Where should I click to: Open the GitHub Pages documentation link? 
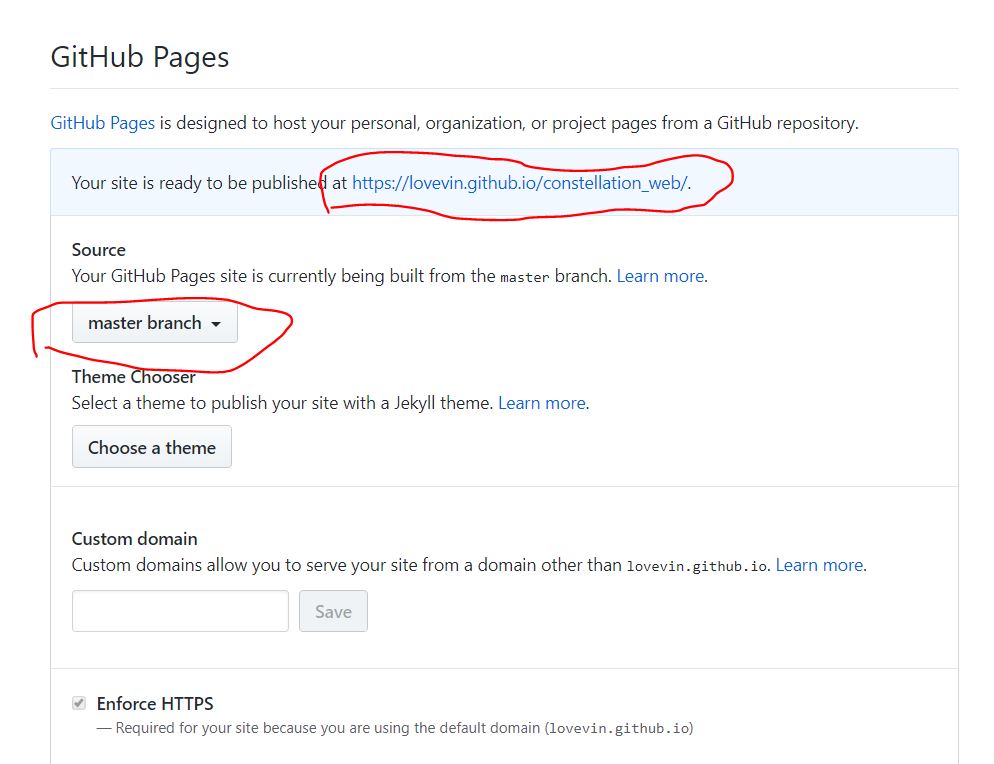tap(103, 123)
